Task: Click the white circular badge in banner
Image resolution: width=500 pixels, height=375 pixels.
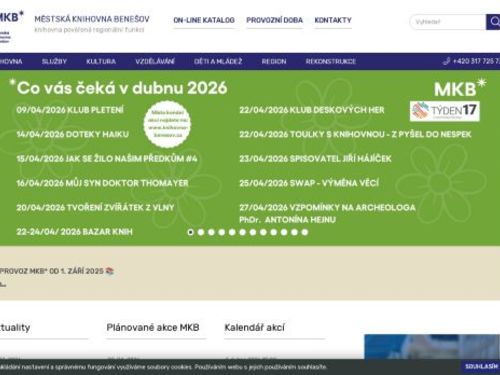Action: 168,124
